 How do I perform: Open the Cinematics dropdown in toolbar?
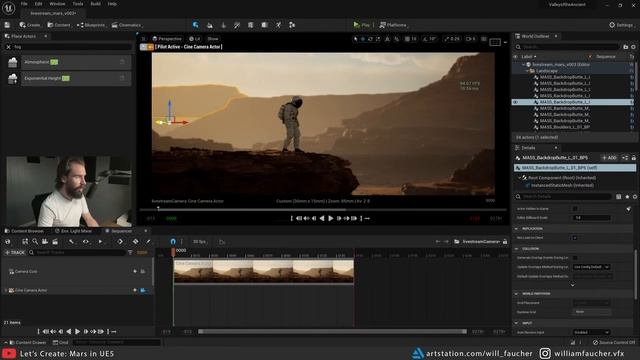pos(127,25)
